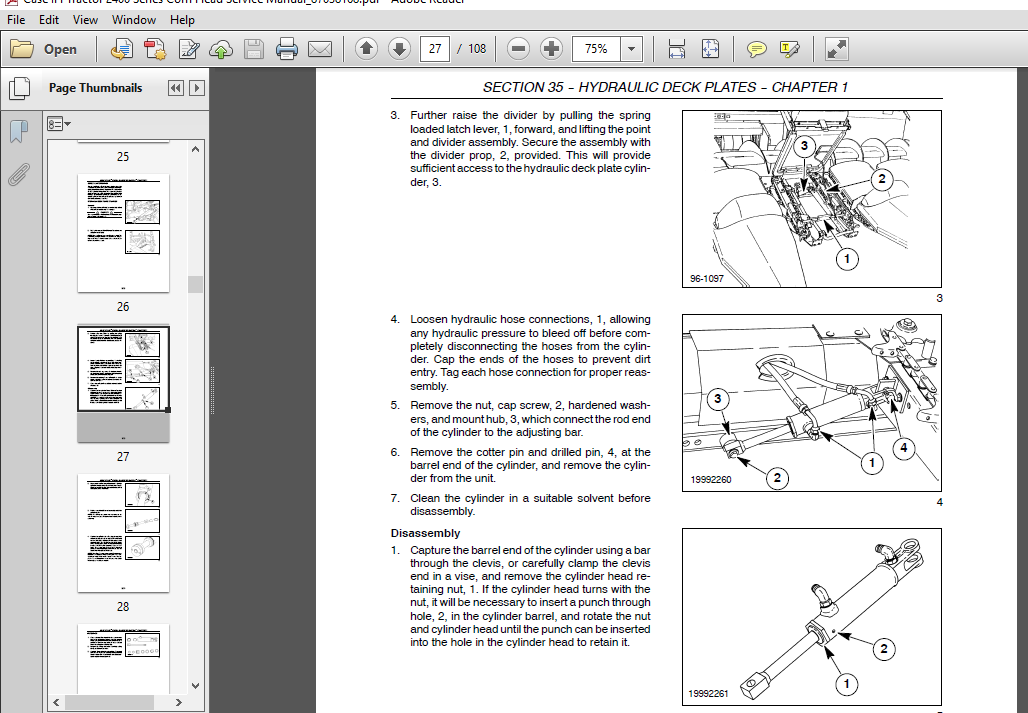Image resolution: width=1028 pixels, height=713 pixels.
Task: Collapse the thumbnails panel with double-left arrows
Action: point(176,88)
